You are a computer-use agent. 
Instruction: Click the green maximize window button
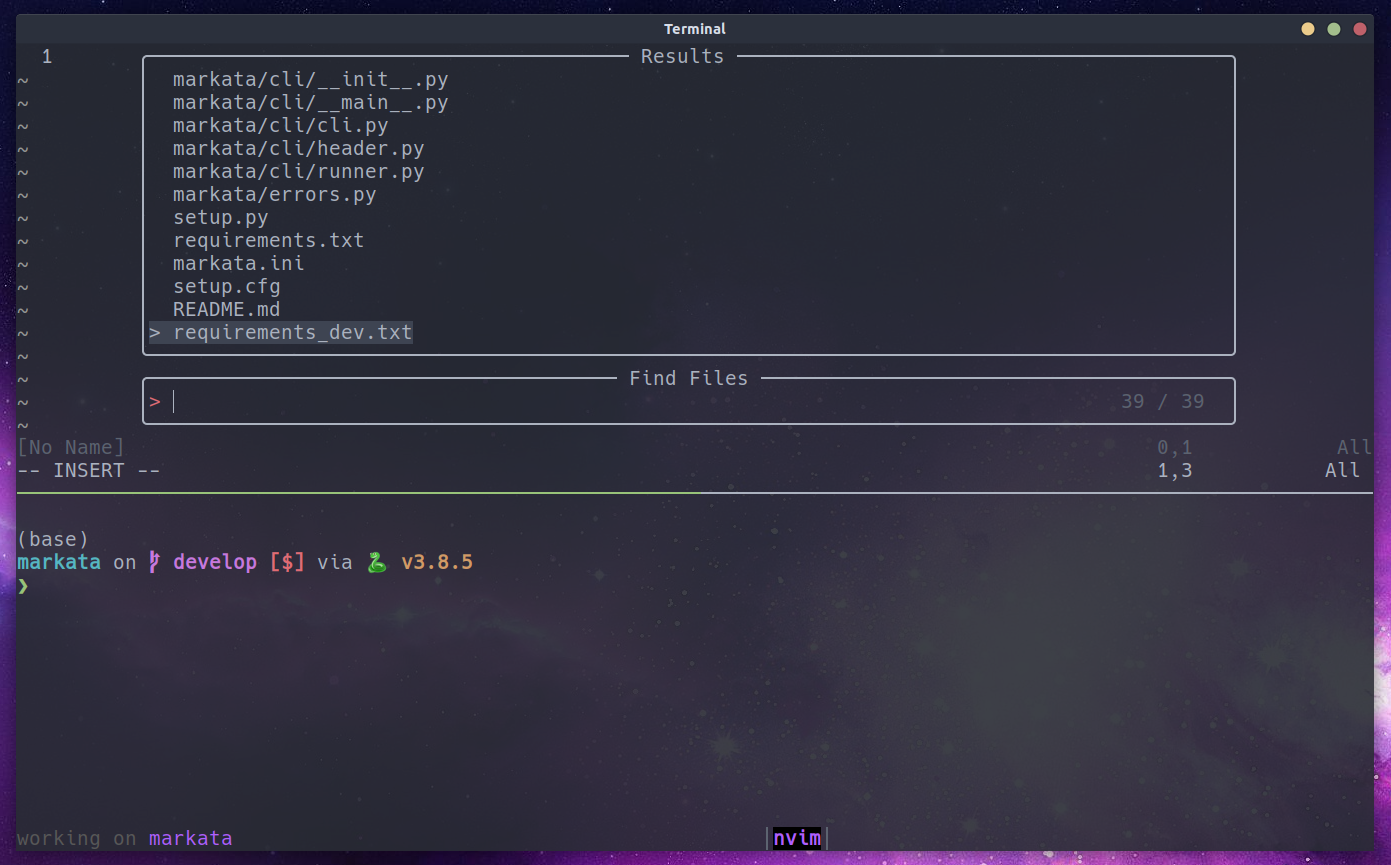pyautogui.click(x=1333, y=29)
